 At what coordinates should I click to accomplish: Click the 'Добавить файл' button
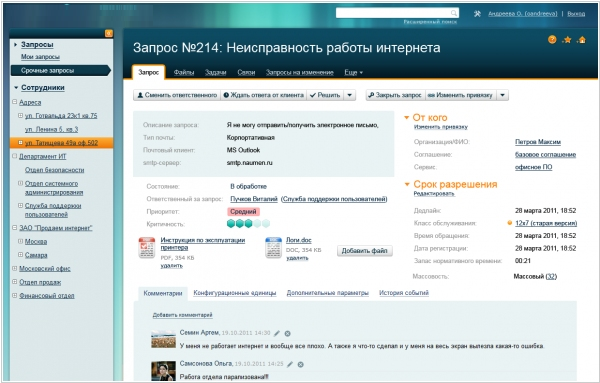[x=365, y=251]
